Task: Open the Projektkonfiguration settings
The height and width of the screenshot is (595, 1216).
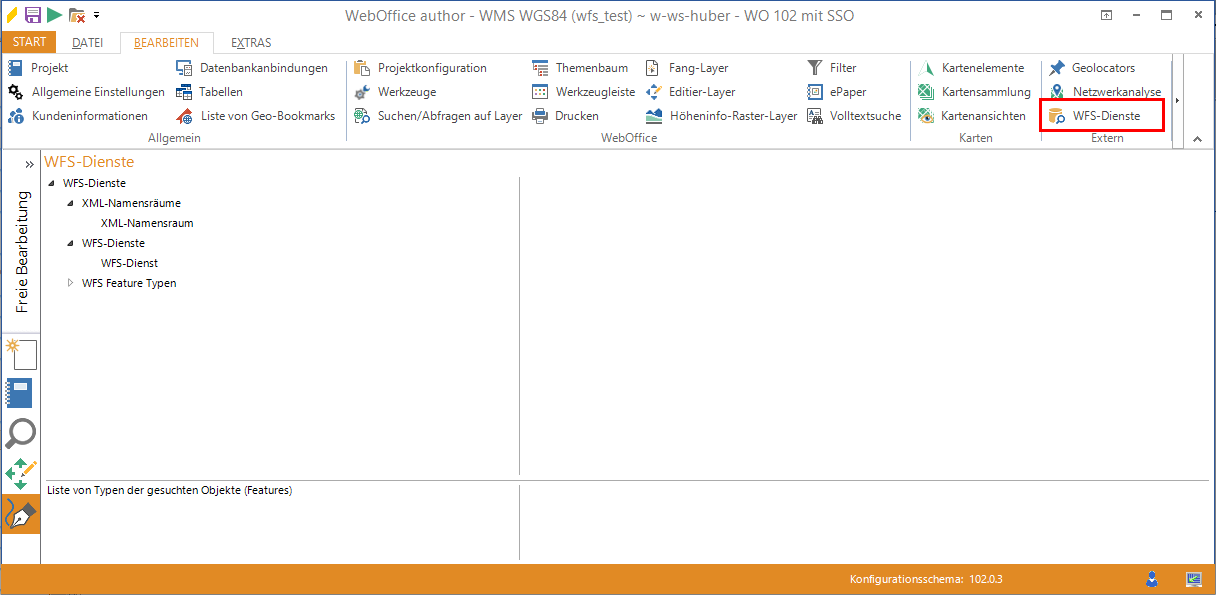Action: pos(431,67)
